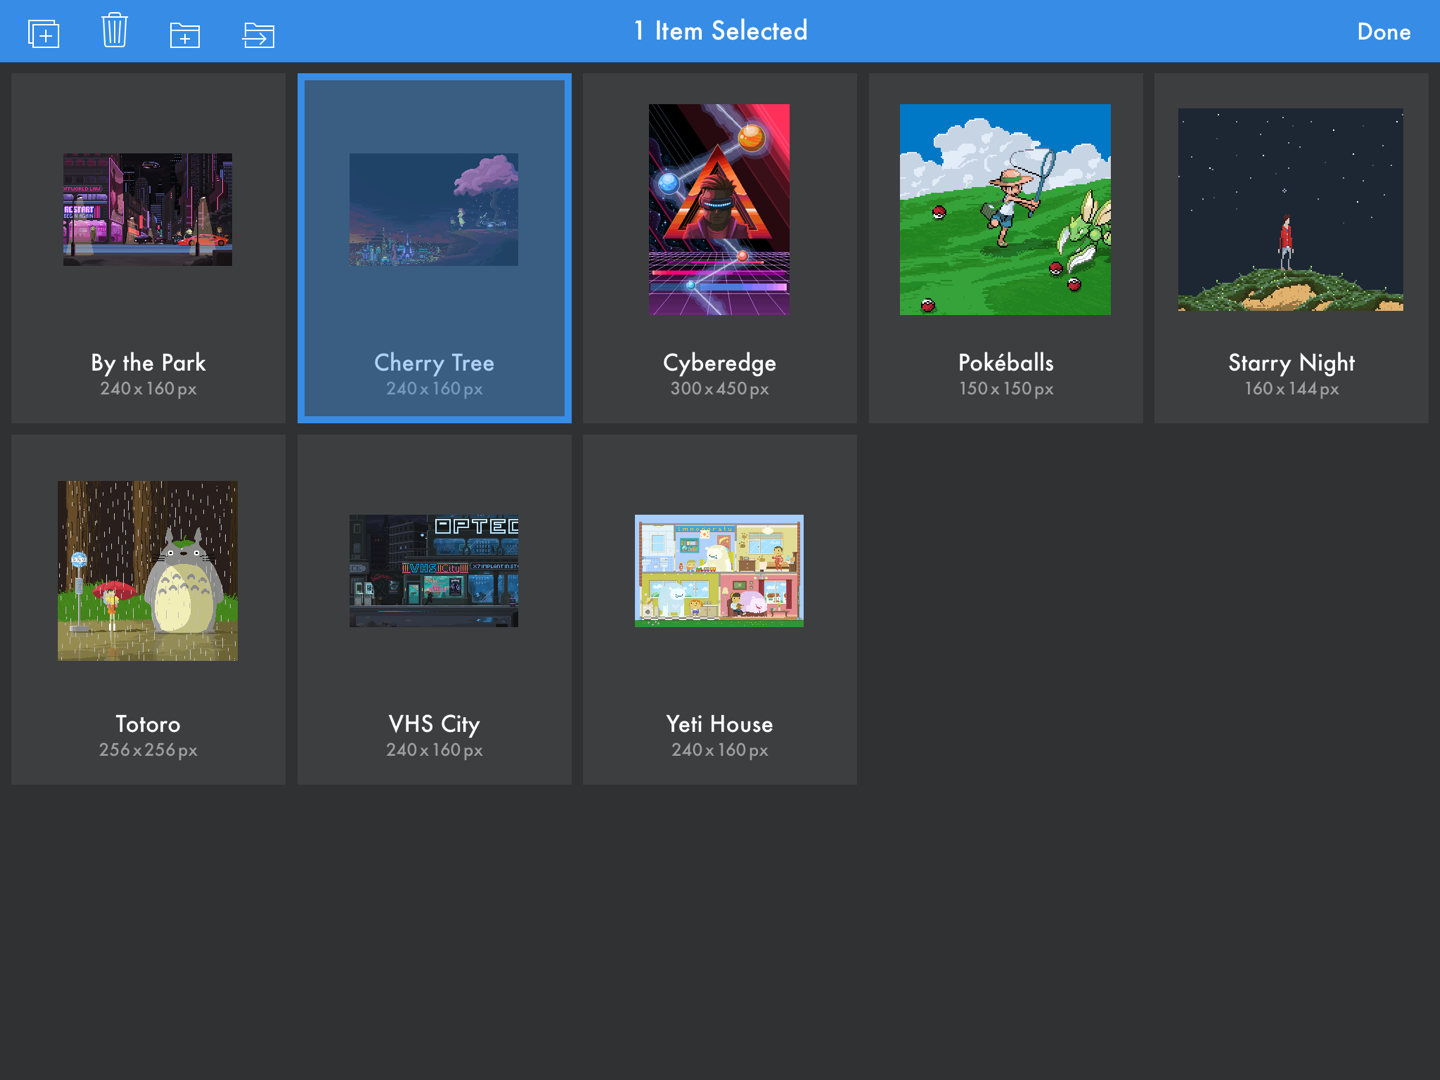Select the Yeti House thumbnail image
Screen dimensions: 1440x1080
pos(719,571)
